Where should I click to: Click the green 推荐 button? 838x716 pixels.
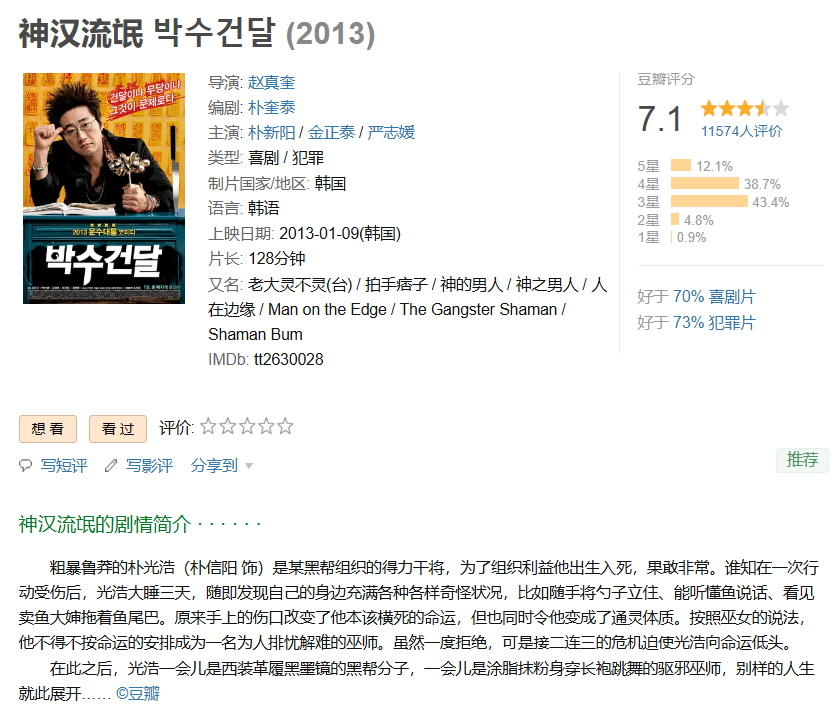802,460
